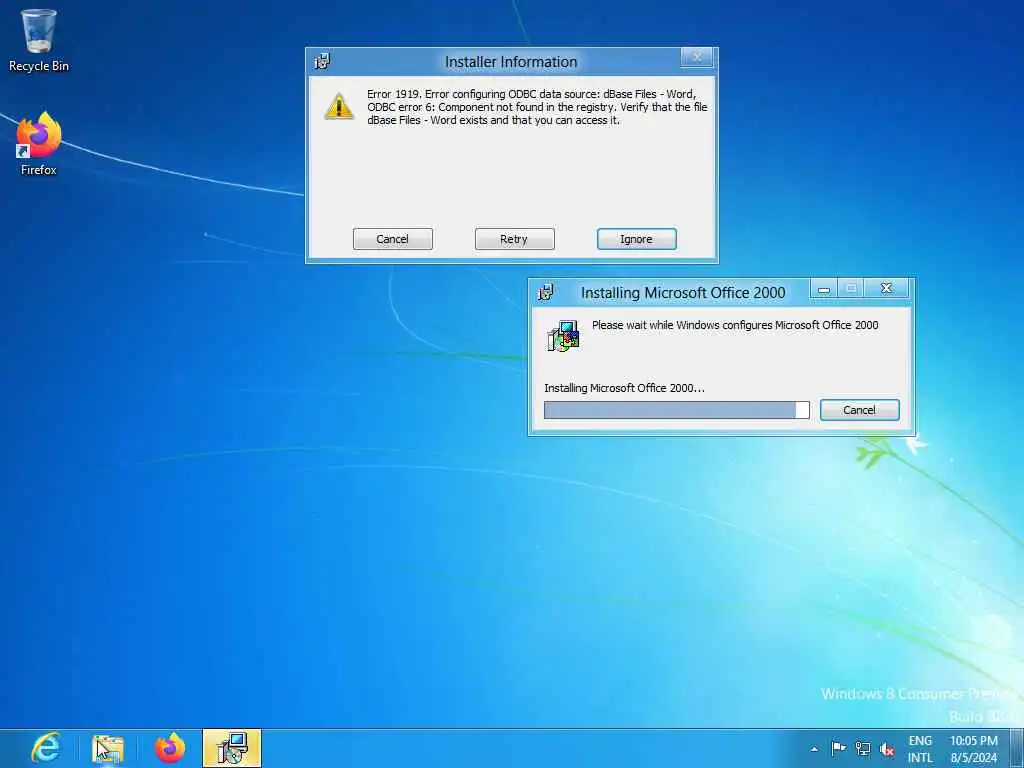
Task: Click the Installer Information title bar icon
Action: tap(322, 61)
